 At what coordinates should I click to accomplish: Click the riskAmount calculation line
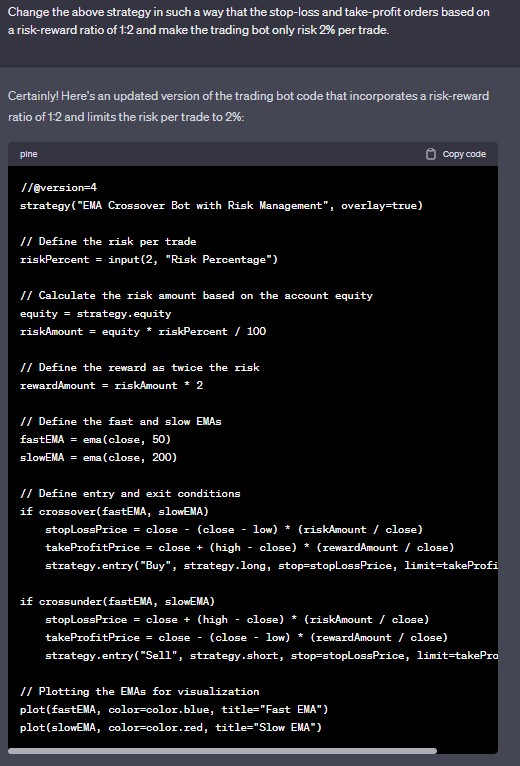pos(143,332)
